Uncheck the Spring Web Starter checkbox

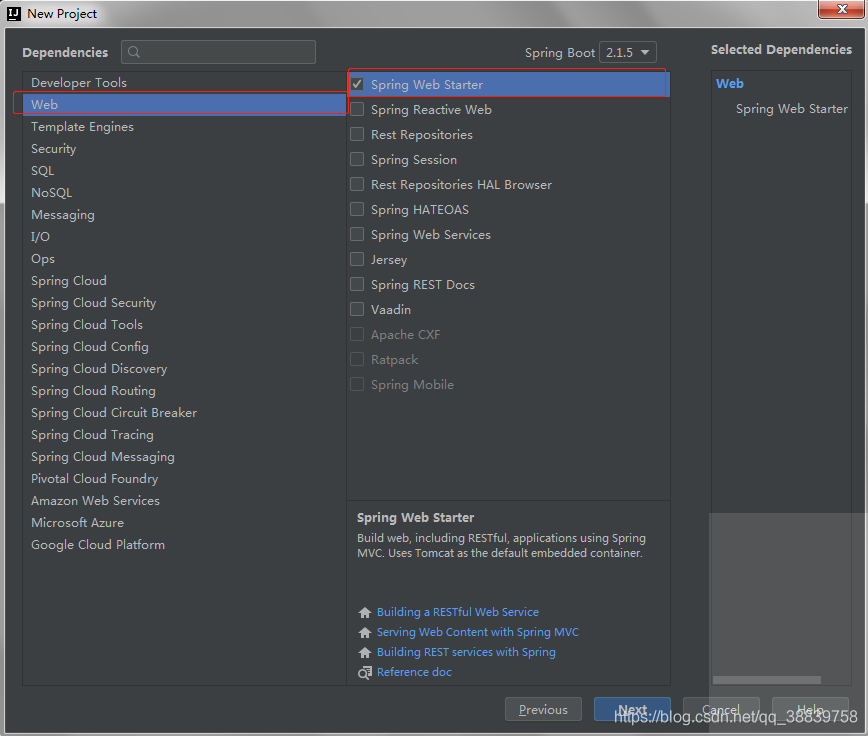click(x=357, y=84)
